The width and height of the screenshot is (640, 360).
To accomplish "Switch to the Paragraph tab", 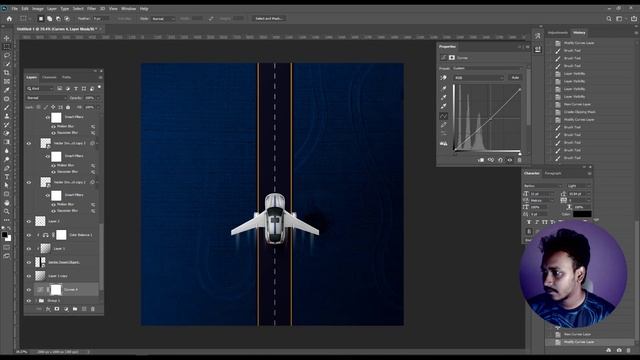I will (553, 173).
